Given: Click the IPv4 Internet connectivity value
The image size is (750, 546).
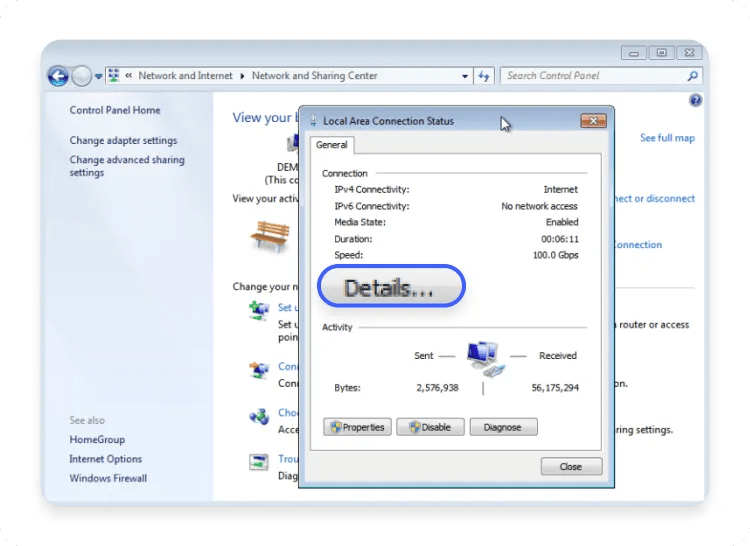Looking at the screenshot, I should point(561,189).
